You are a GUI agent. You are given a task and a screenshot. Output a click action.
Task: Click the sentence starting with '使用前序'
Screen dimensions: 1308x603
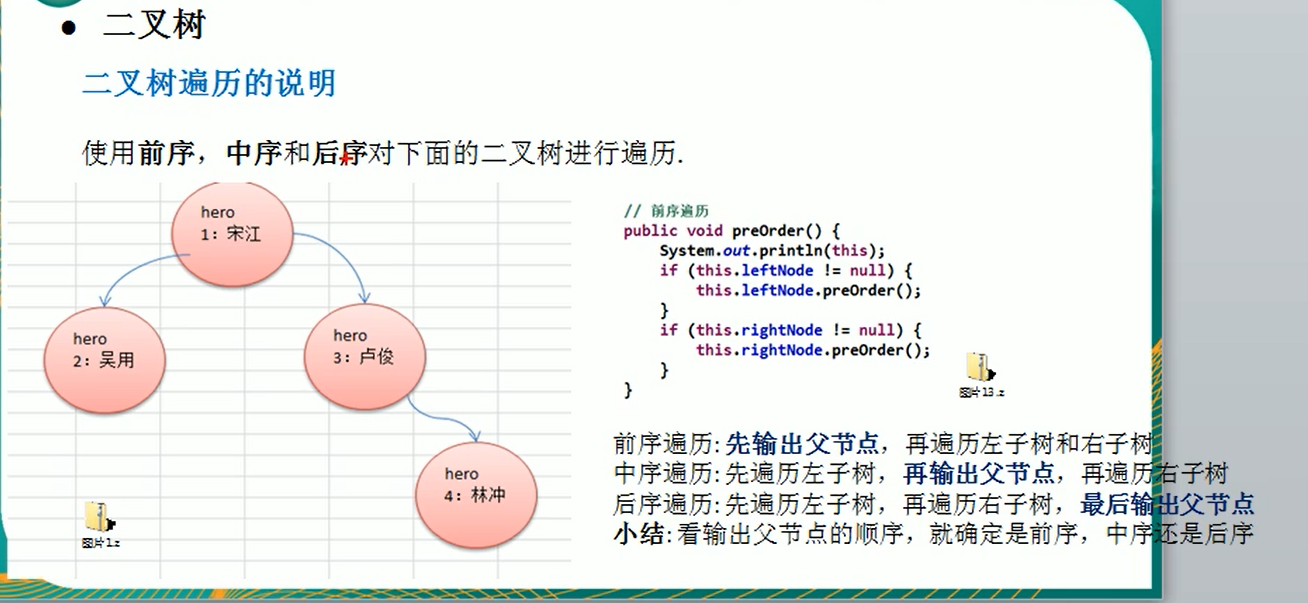click(383, 153)
